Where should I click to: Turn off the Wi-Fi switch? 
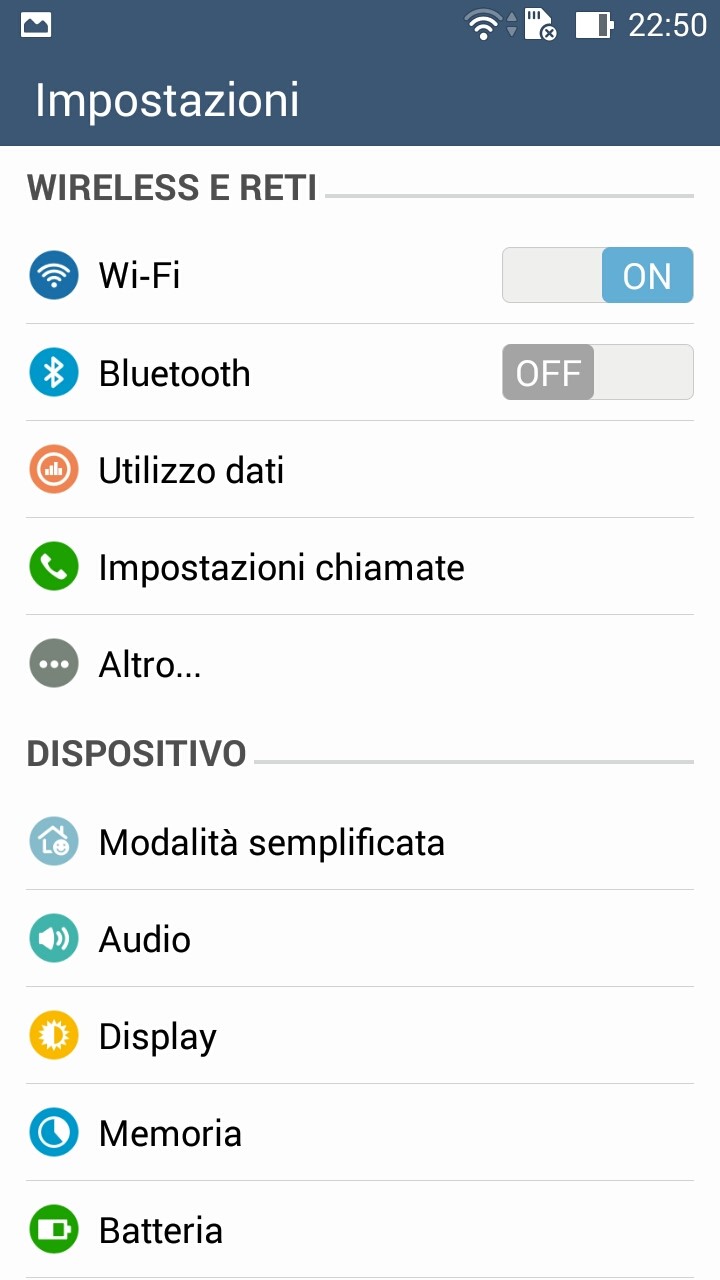pyautogui.click(x=597, y=275)
